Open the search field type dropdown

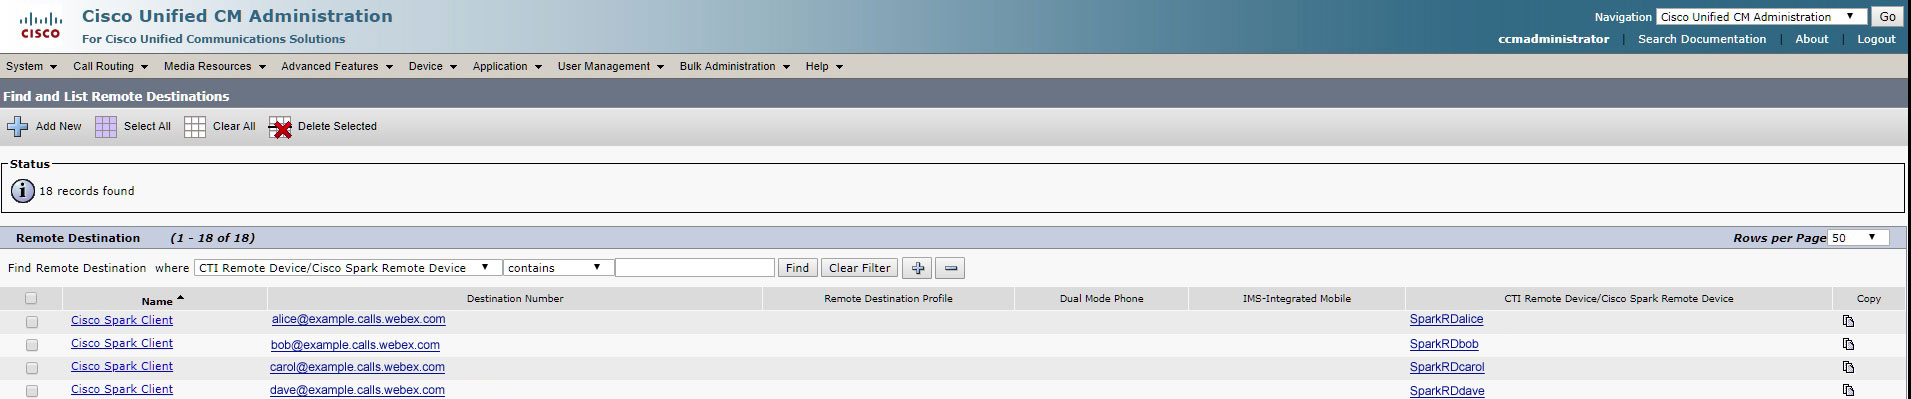click(348, 268)
